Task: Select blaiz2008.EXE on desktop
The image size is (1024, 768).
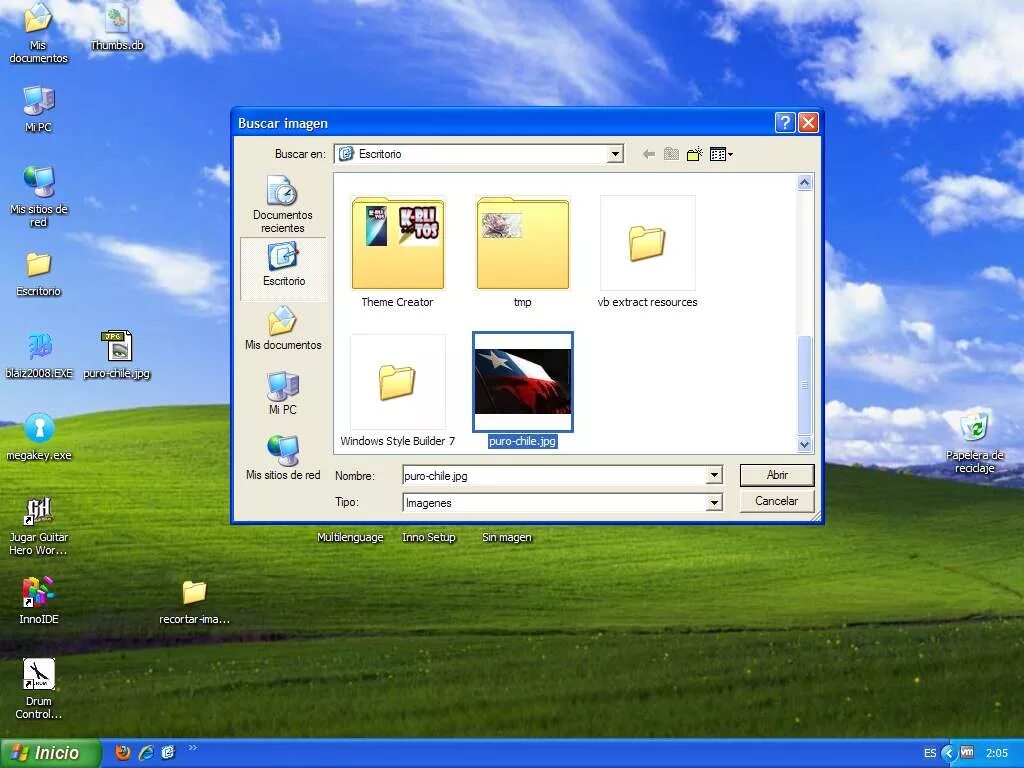Action: point(39,356)
